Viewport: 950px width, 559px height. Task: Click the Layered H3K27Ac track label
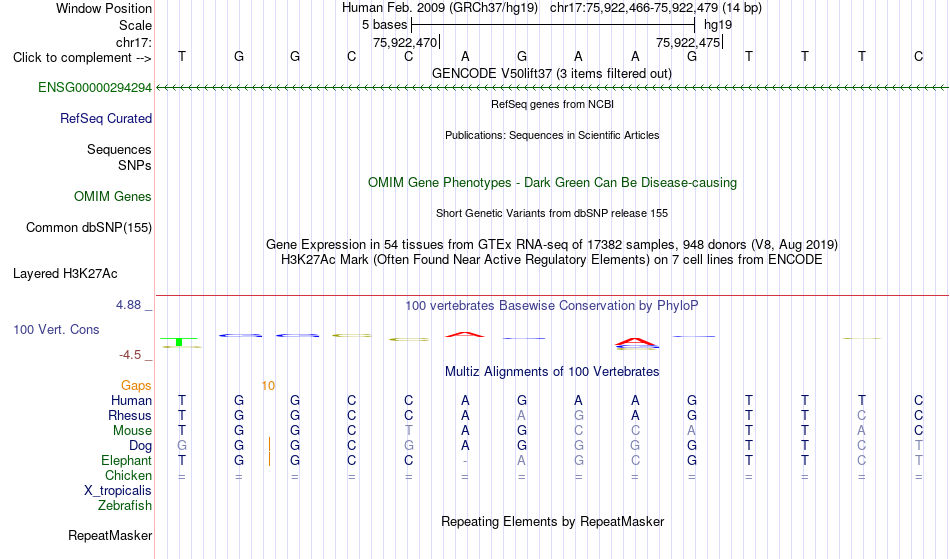[65, 274]
